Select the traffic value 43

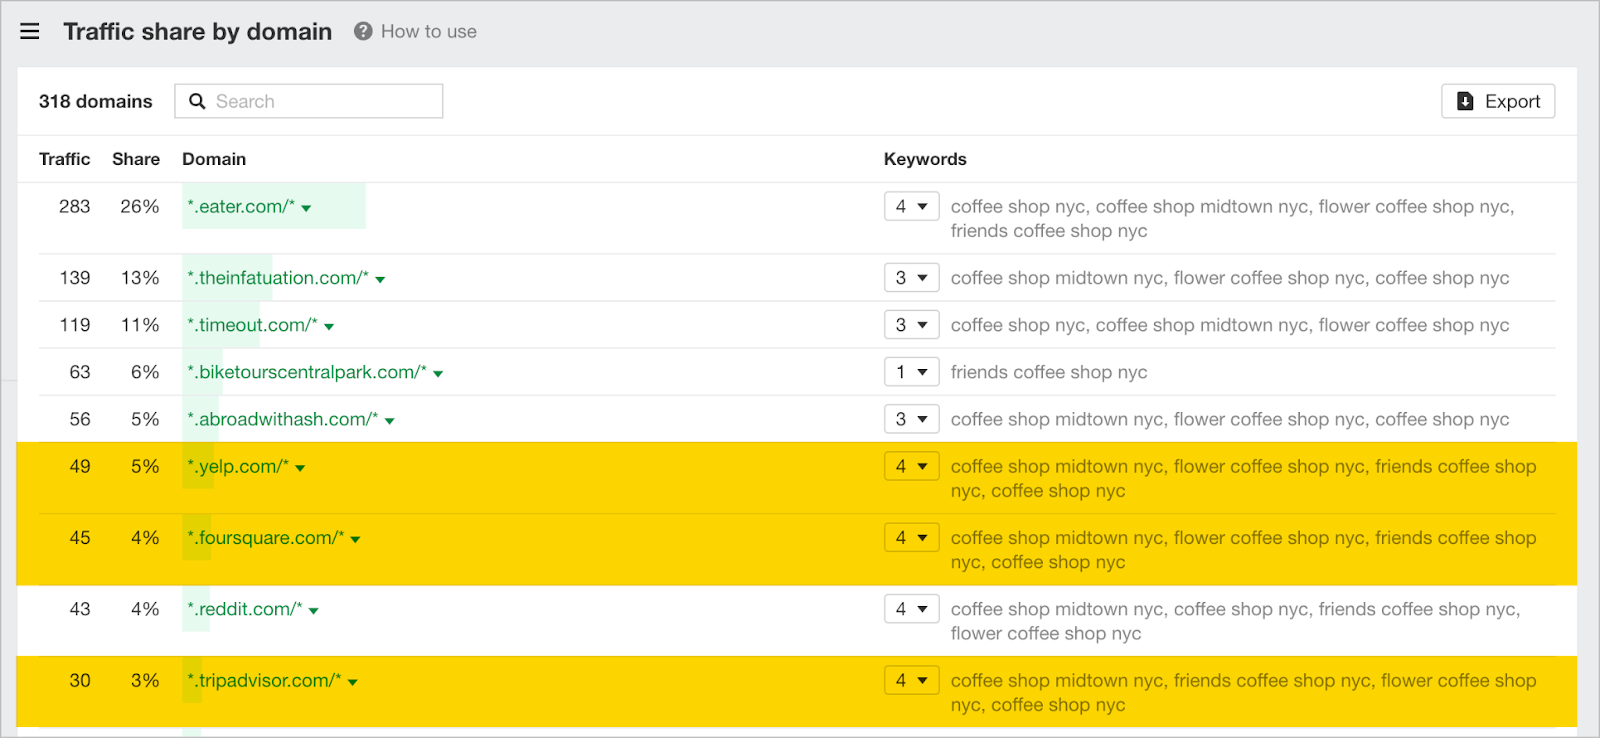[80, 609]
